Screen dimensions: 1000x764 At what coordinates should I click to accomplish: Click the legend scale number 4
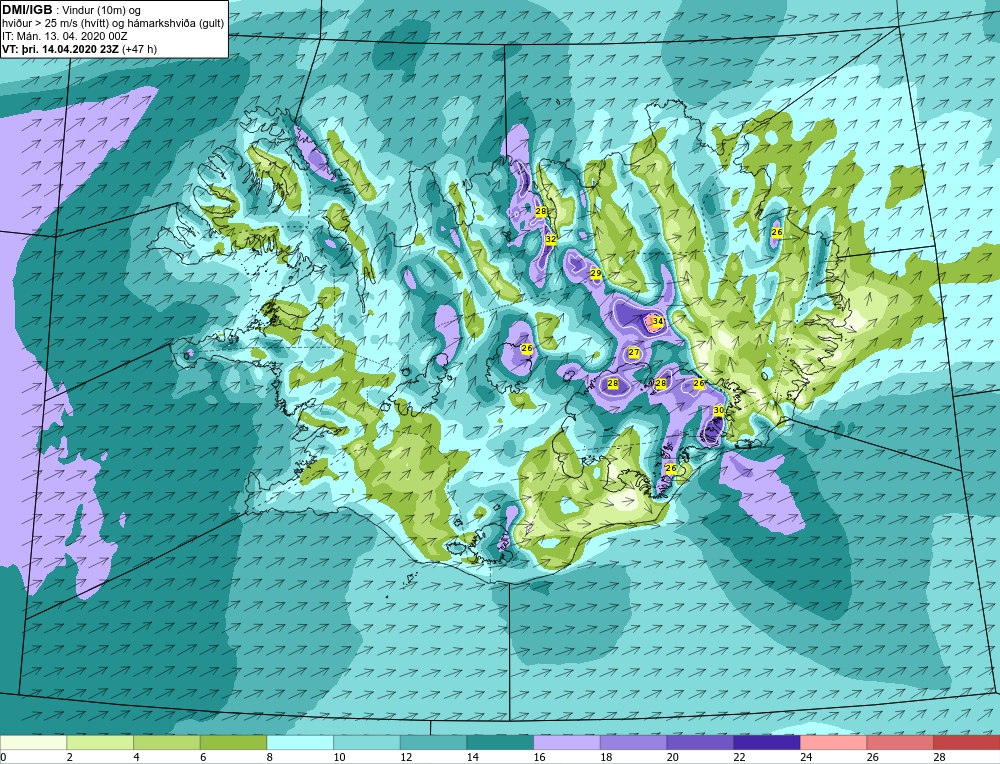point(136,758)
